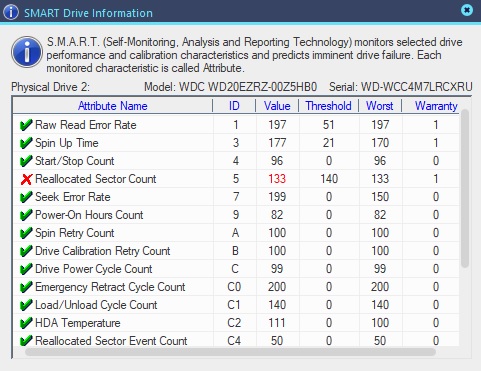Click the green checkmark beside HDA Temperature
481x371 pixels.
point(26,323)
